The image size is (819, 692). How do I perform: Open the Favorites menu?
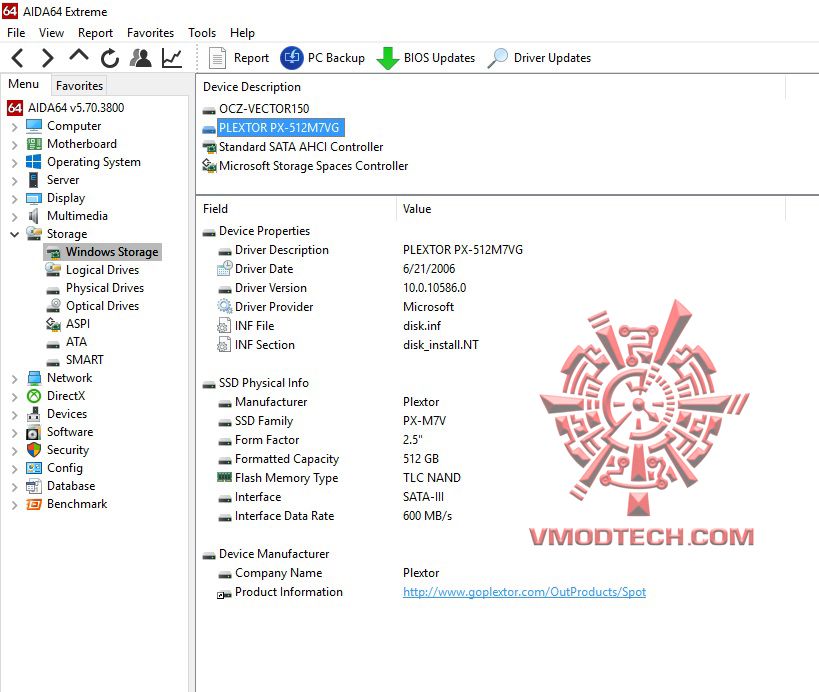coord(150,32)
